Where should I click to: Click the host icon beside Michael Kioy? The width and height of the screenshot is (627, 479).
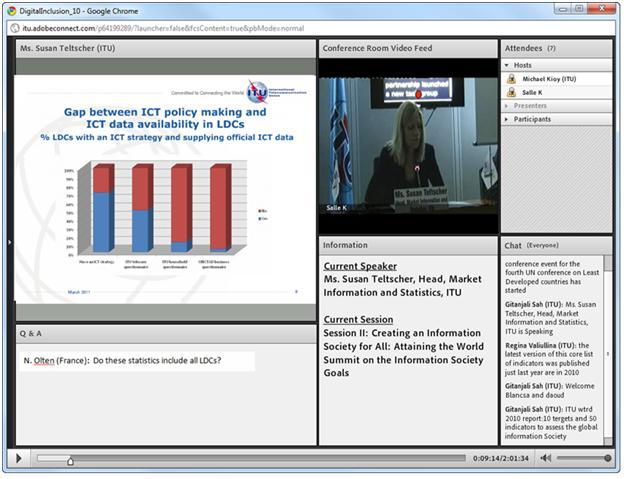(511, 79)
